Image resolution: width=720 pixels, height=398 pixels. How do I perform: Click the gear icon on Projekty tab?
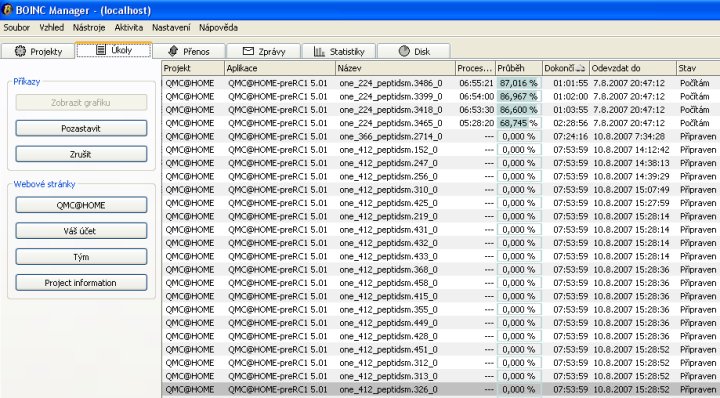tap(20, 51)
